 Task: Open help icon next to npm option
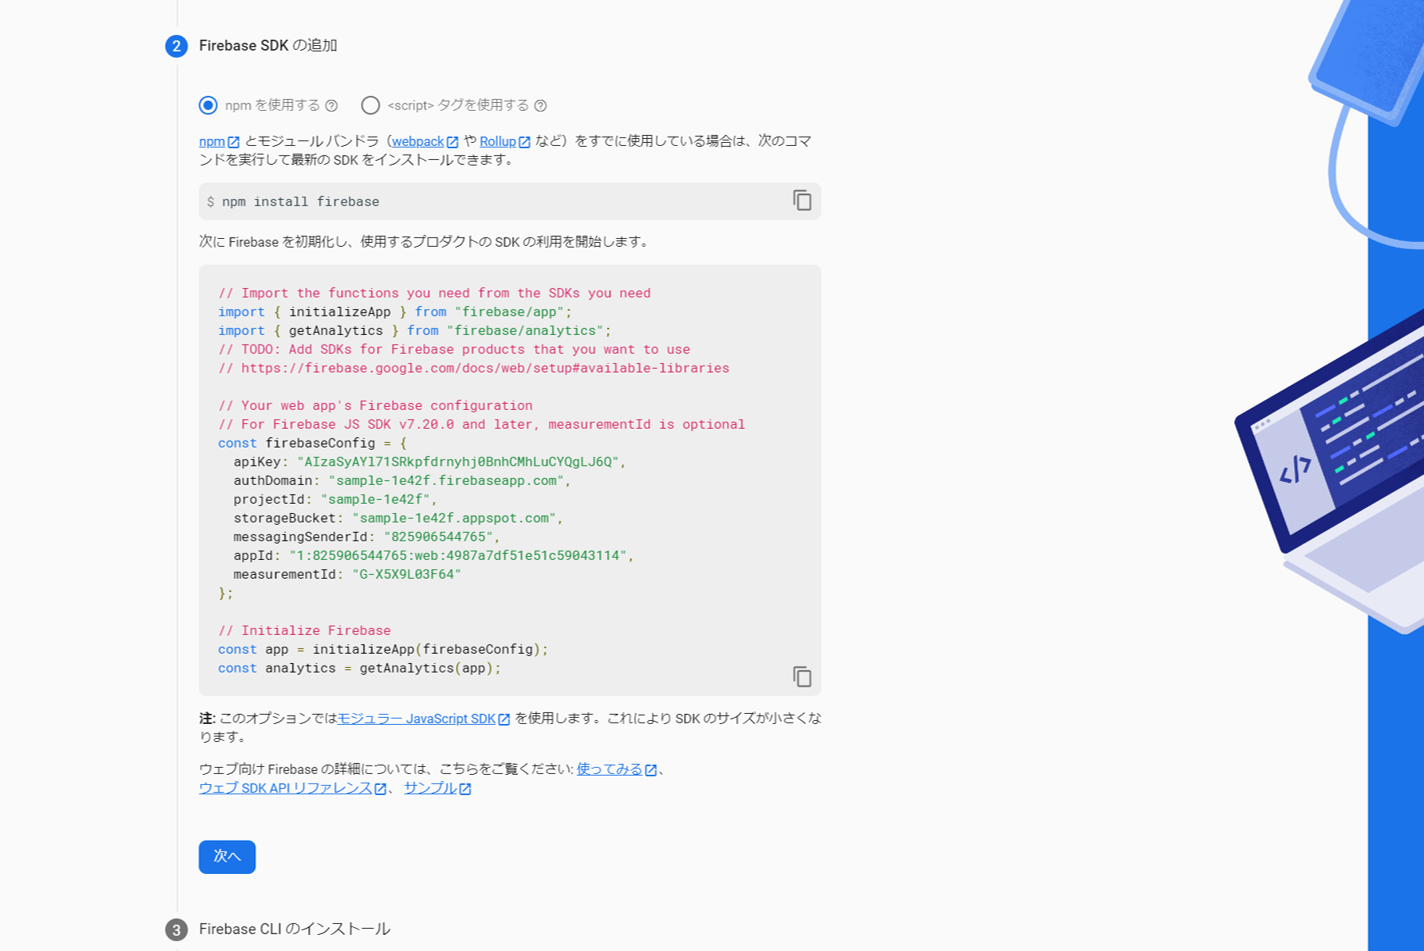click(x=331, y=105)
